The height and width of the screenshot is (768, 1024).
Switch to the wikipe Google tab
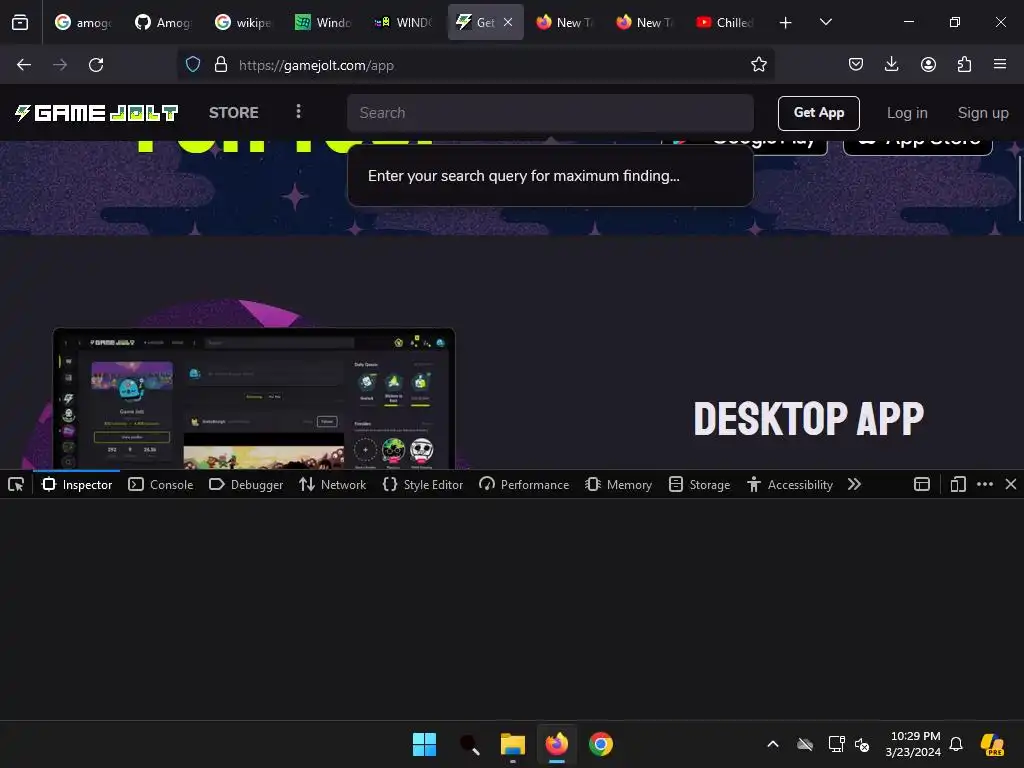[x=243, y=22]
